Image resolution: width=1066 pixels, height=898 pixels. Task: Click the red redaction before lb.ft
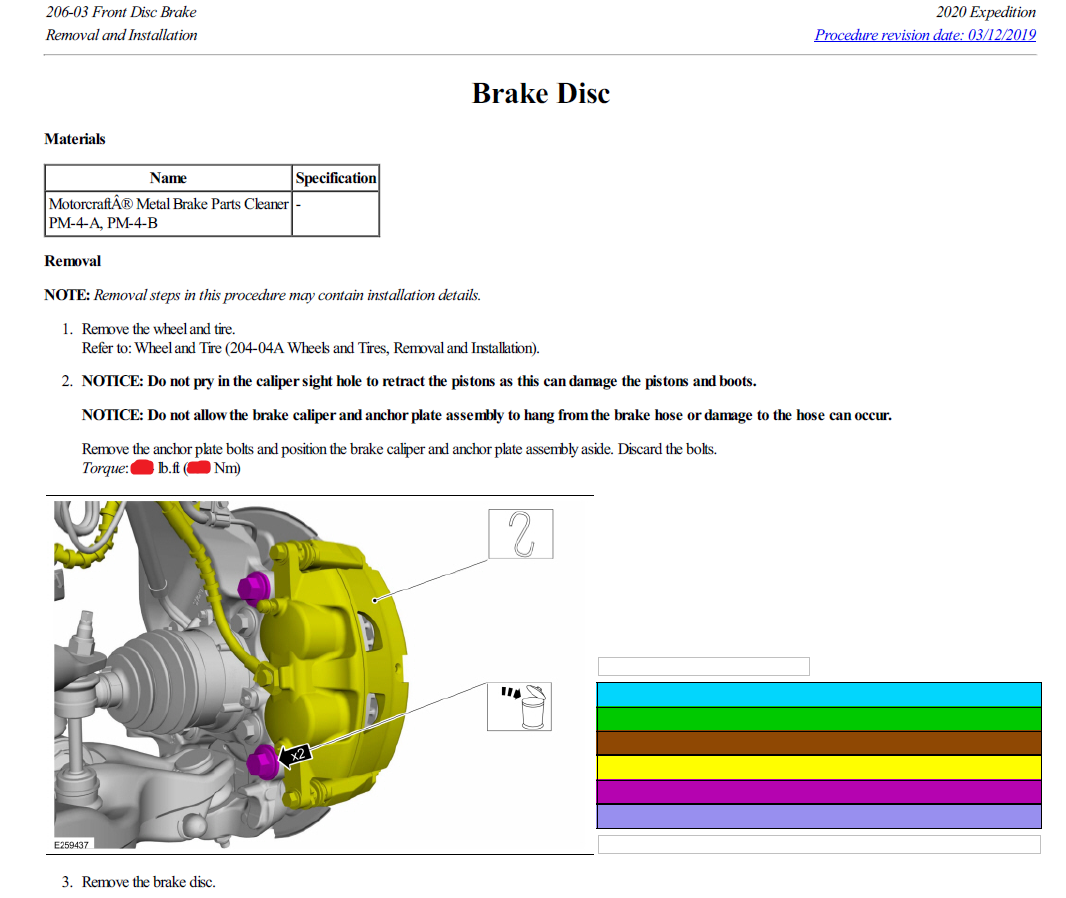click(142, 468)
